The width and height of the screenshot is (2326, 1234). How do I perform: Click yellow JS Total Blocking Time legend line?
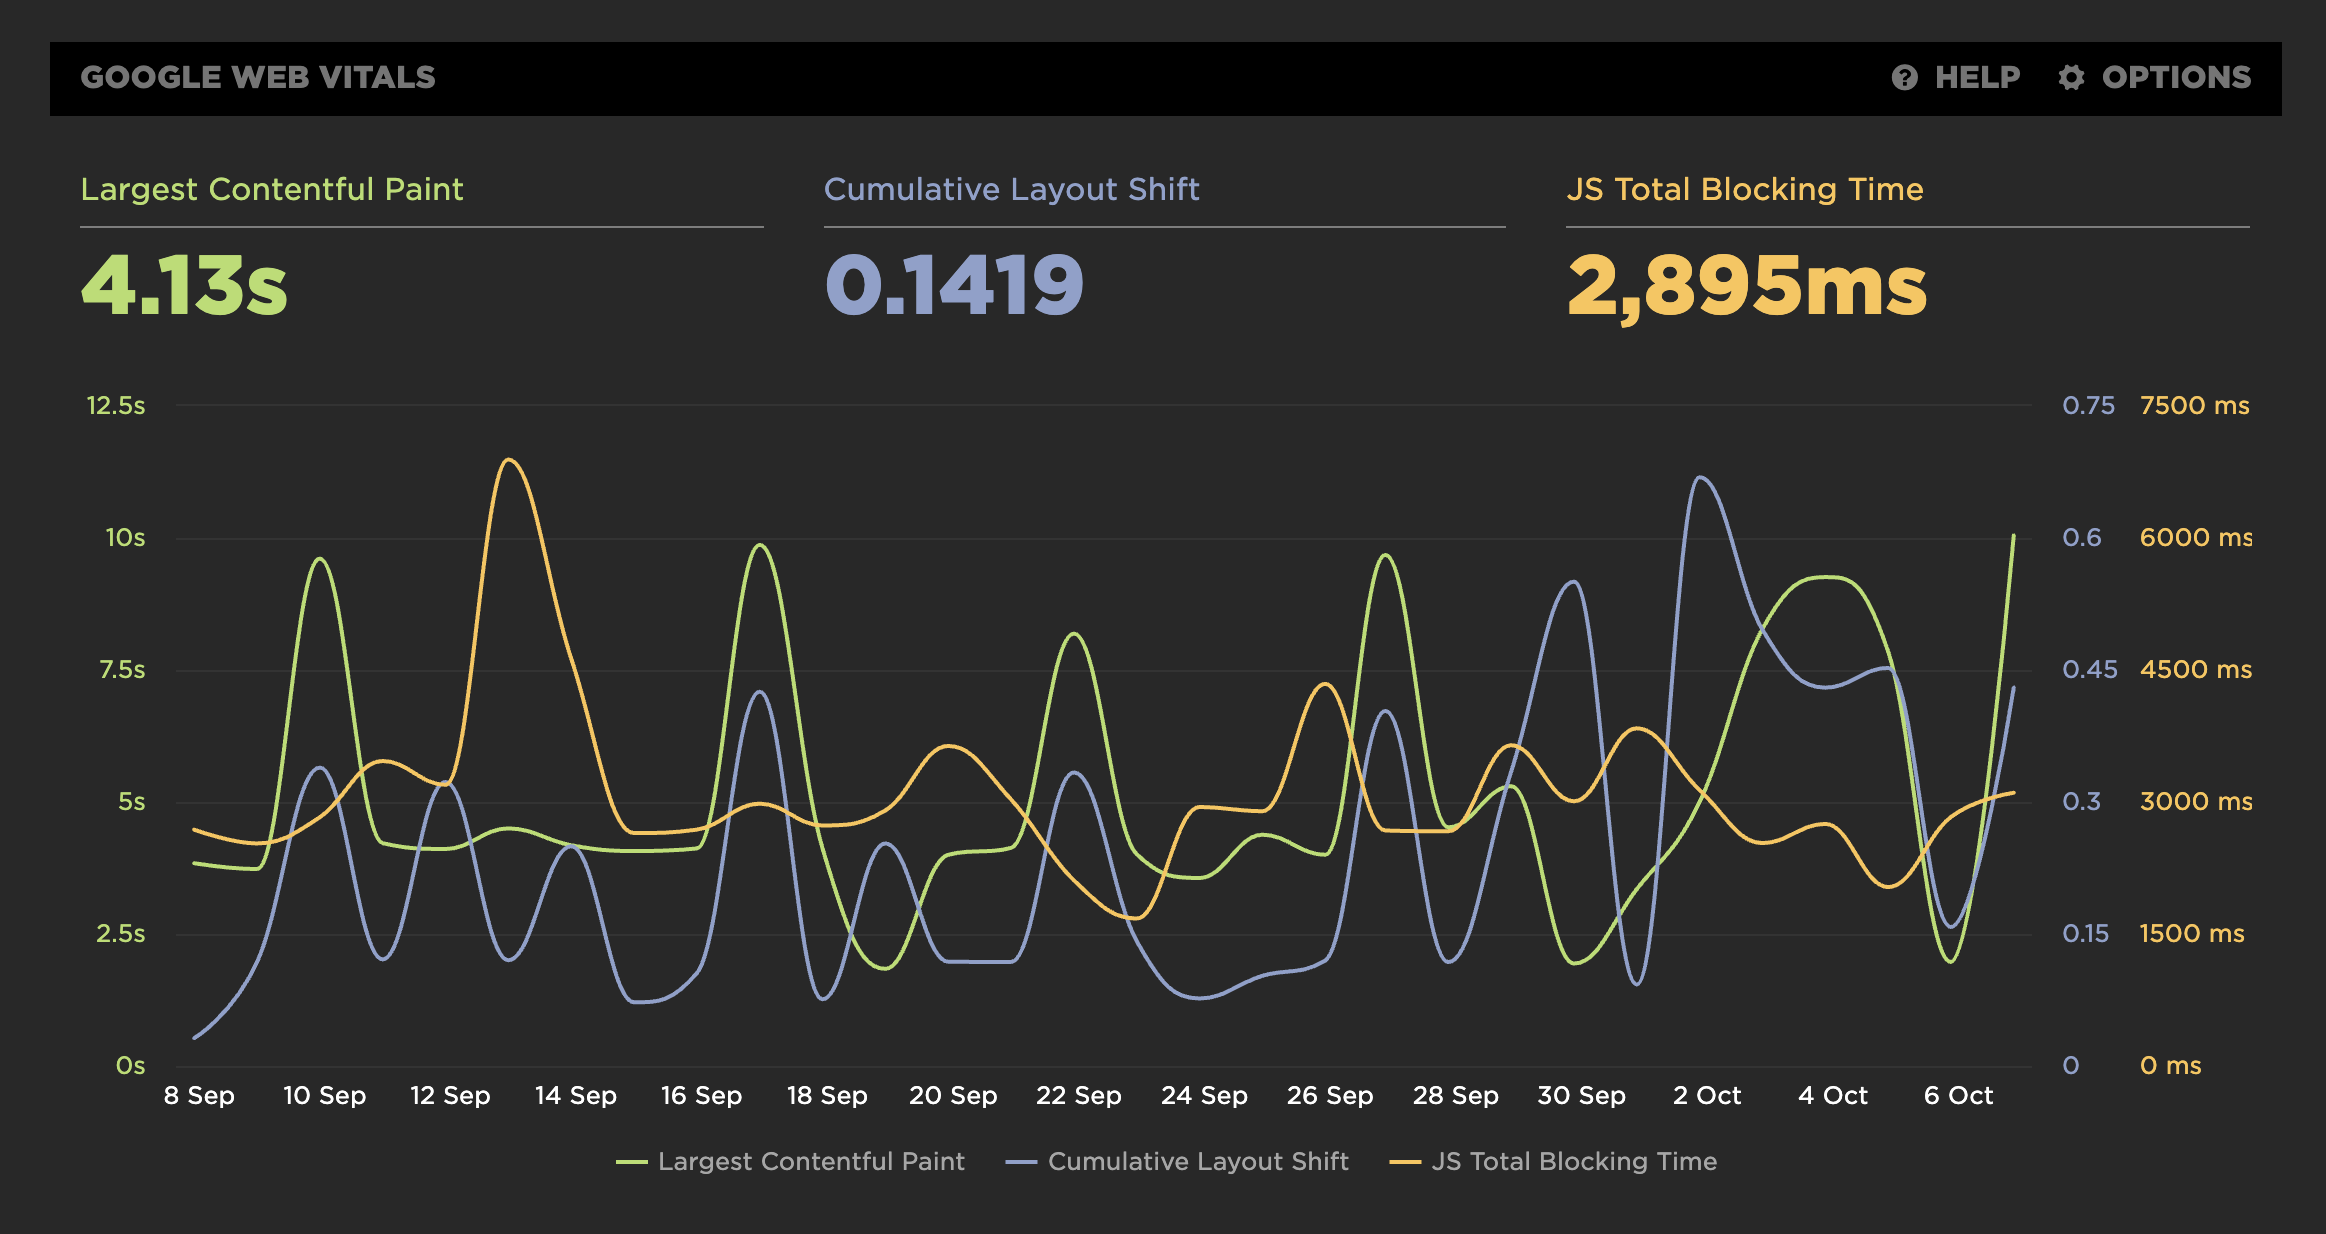[x=1405, y=1162]
